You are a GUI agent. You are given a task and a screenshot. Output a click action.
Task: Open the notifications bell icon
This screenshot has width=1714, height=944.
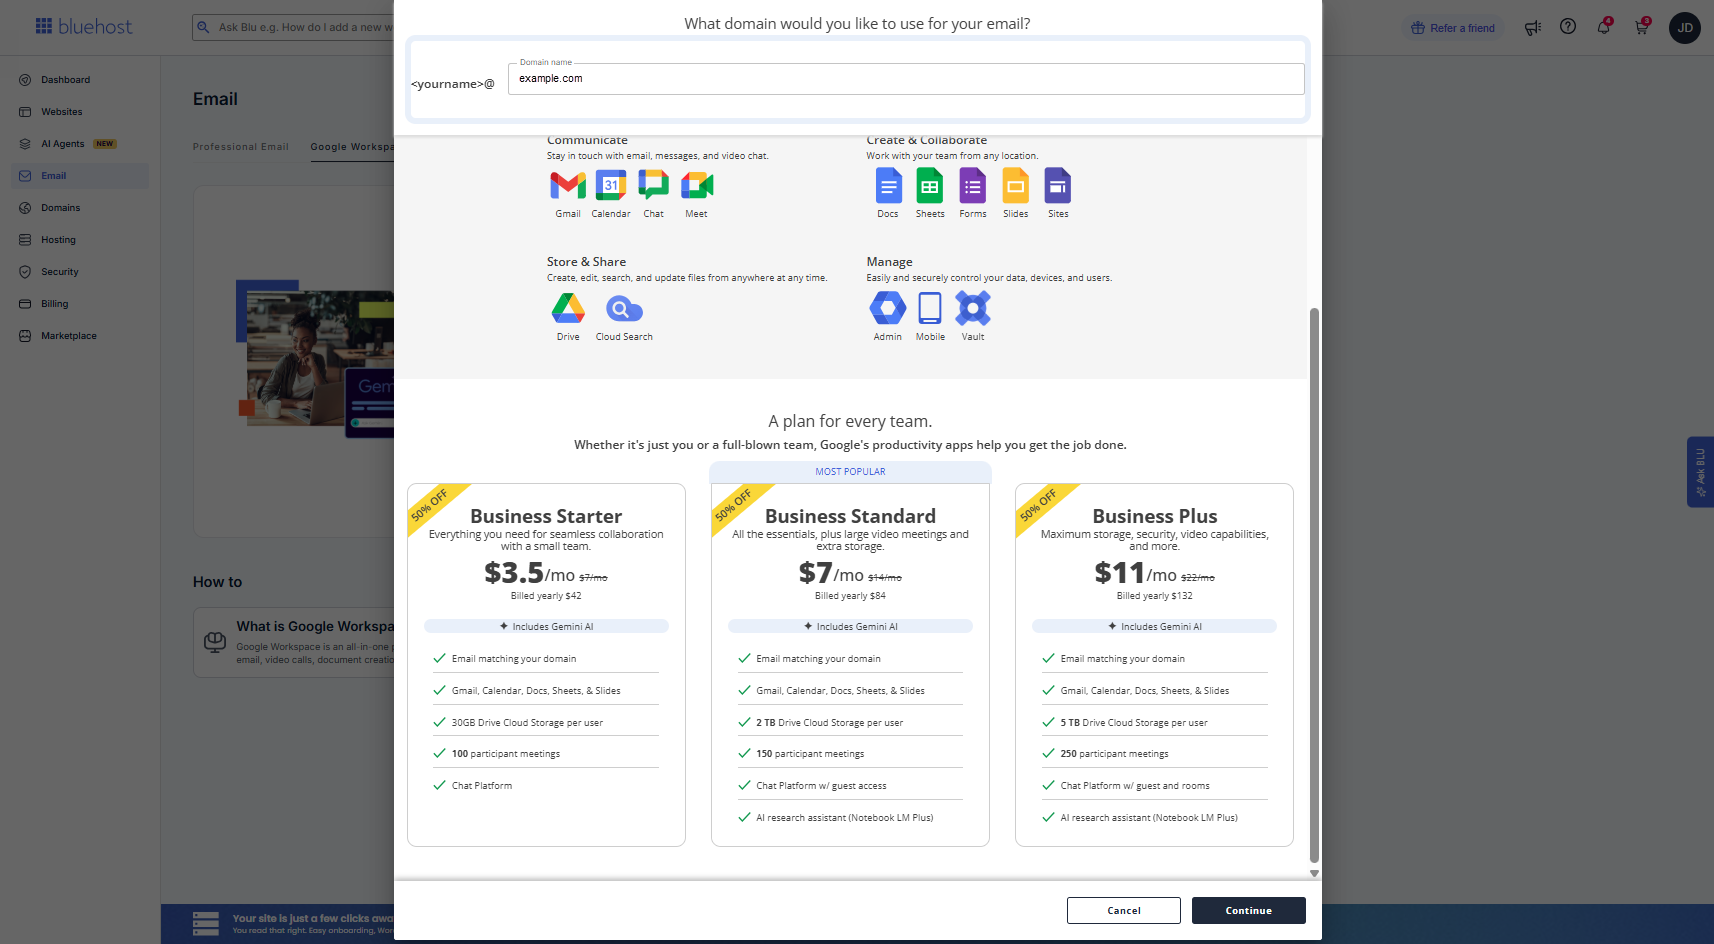(x=1604, y=27)
